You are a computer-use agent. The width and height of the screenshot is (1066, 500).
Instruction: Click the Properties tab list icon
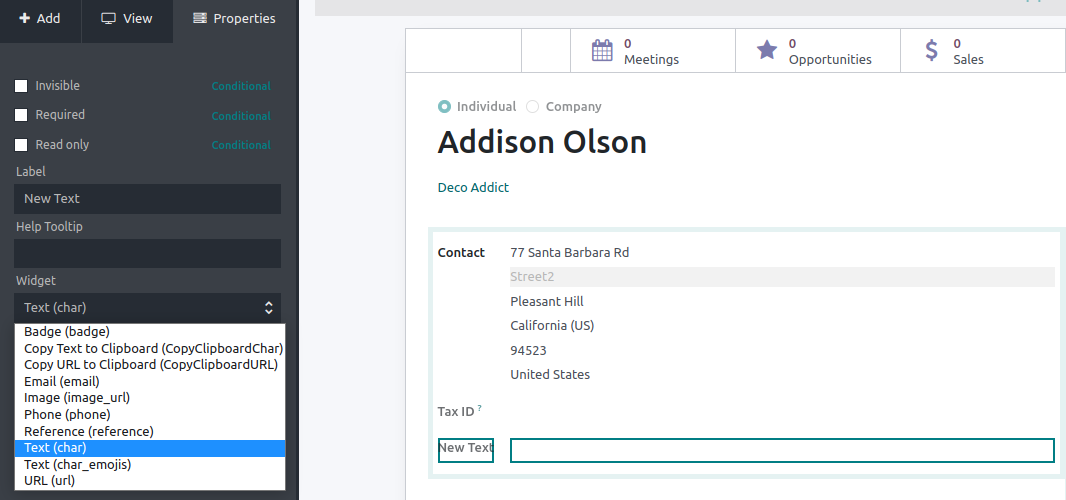point(200,18)
